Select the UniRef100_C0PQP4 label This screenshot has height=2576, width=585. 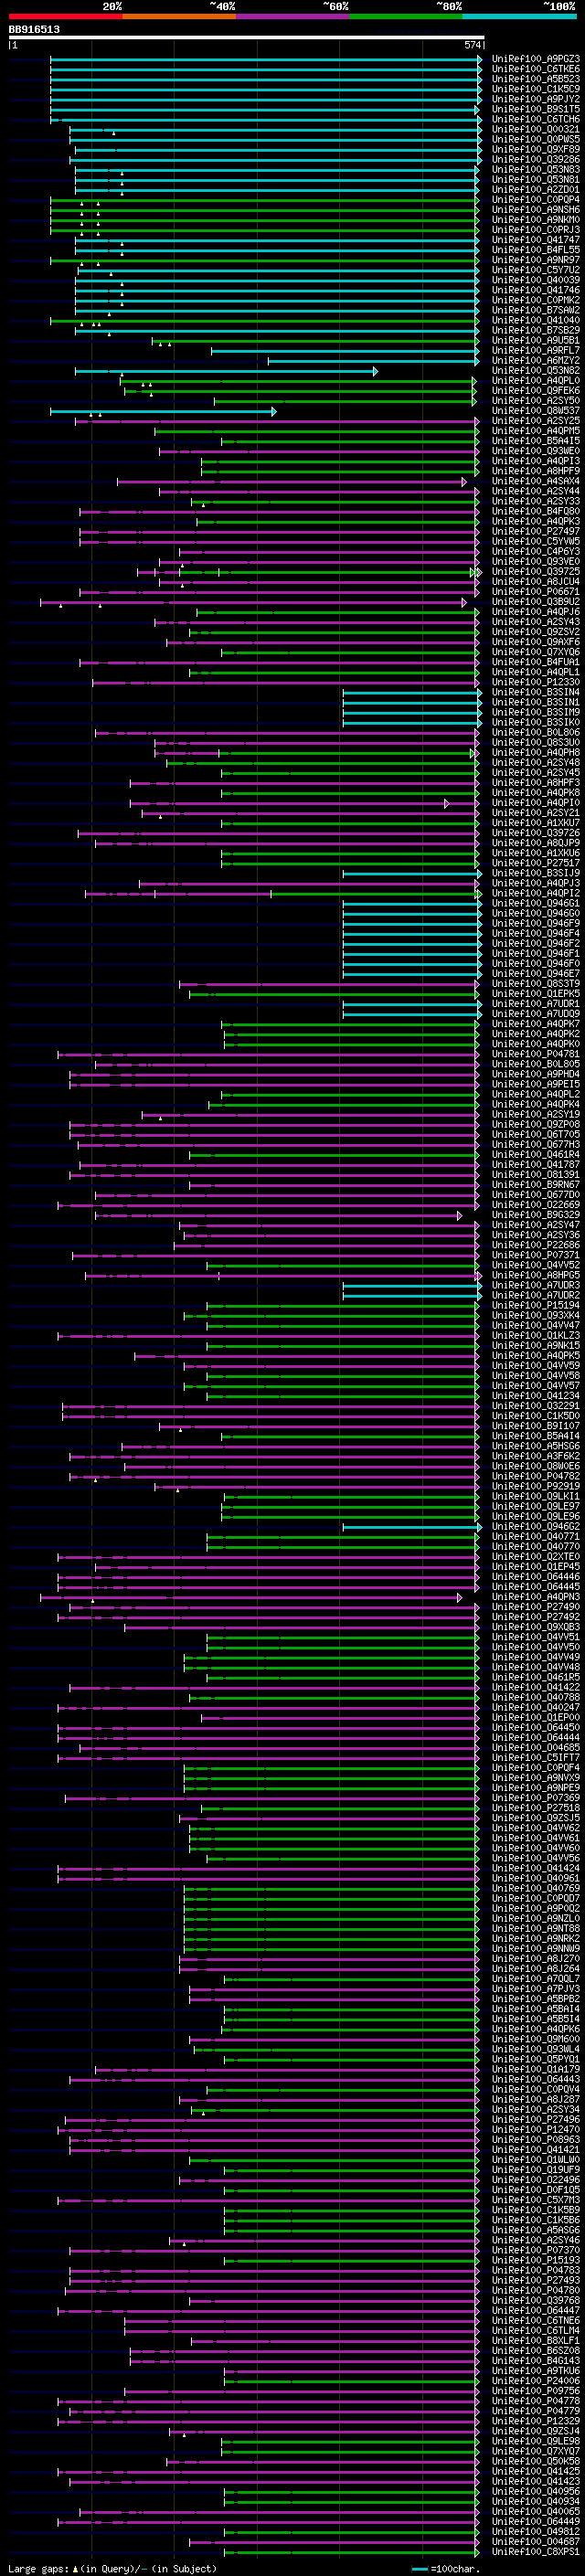coord(535,200)
